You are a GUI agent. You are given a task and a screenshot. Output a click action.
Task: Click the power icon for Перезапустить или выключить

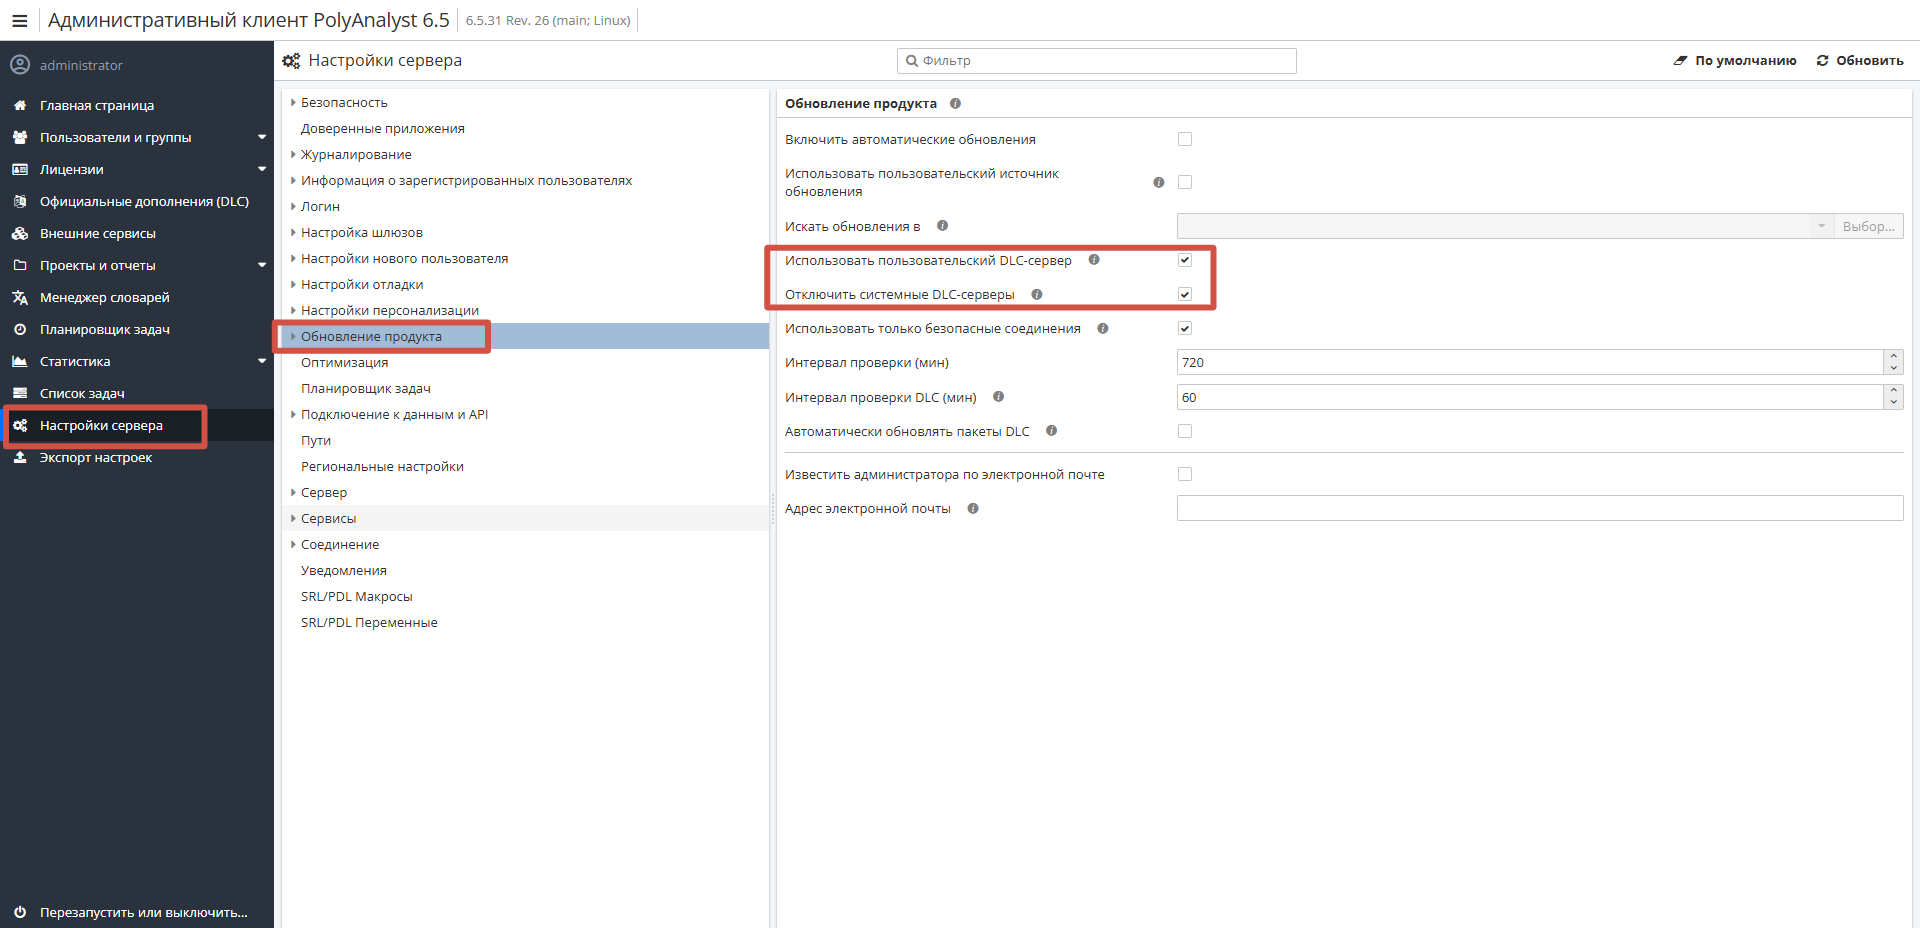(20, 912)
